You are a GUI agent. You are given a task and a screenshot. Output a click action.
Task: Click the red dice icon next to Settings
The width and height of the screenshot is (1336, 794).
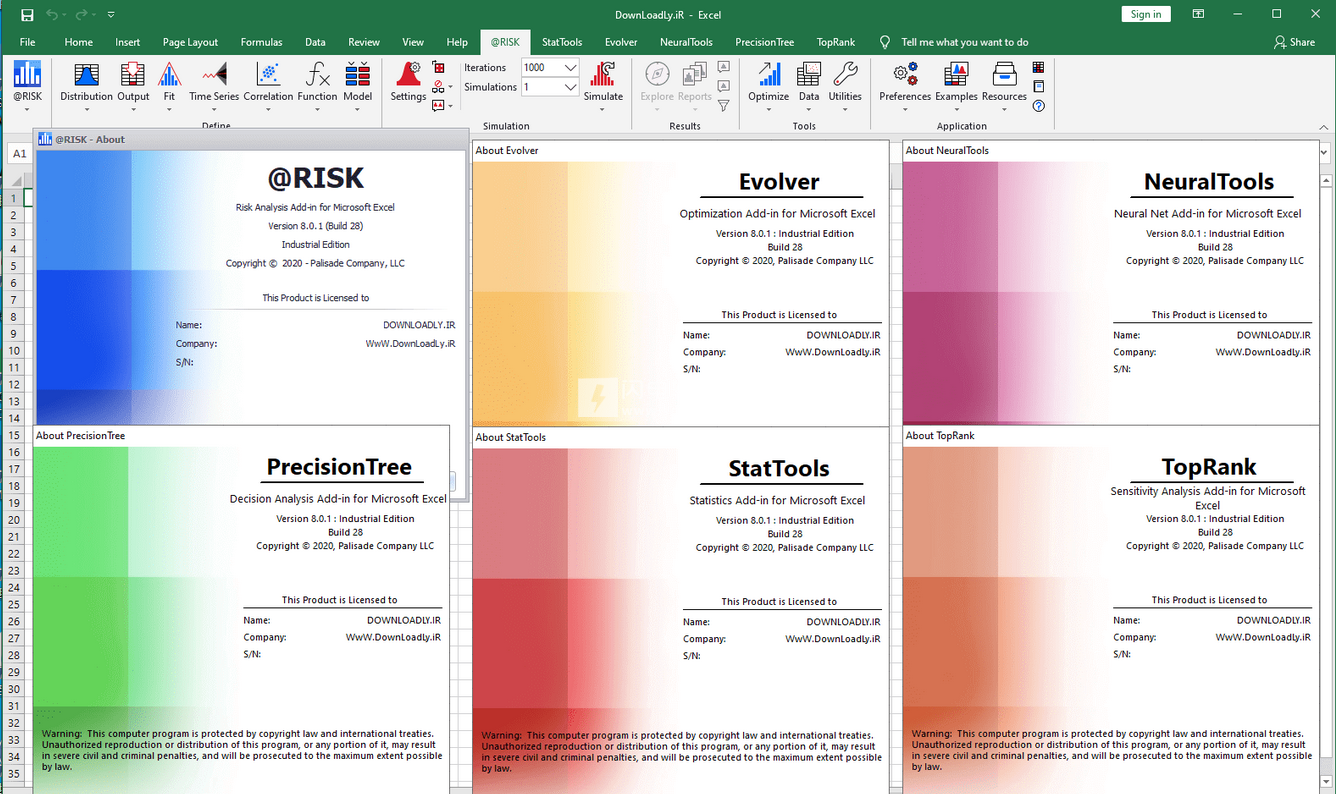[438, 68]
